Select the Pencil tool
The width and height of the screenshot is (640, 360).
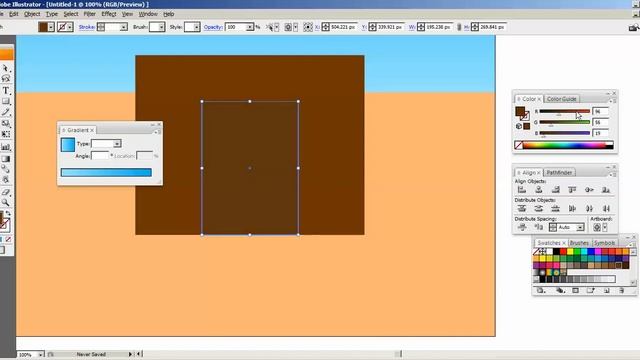(x=5, y=112)
